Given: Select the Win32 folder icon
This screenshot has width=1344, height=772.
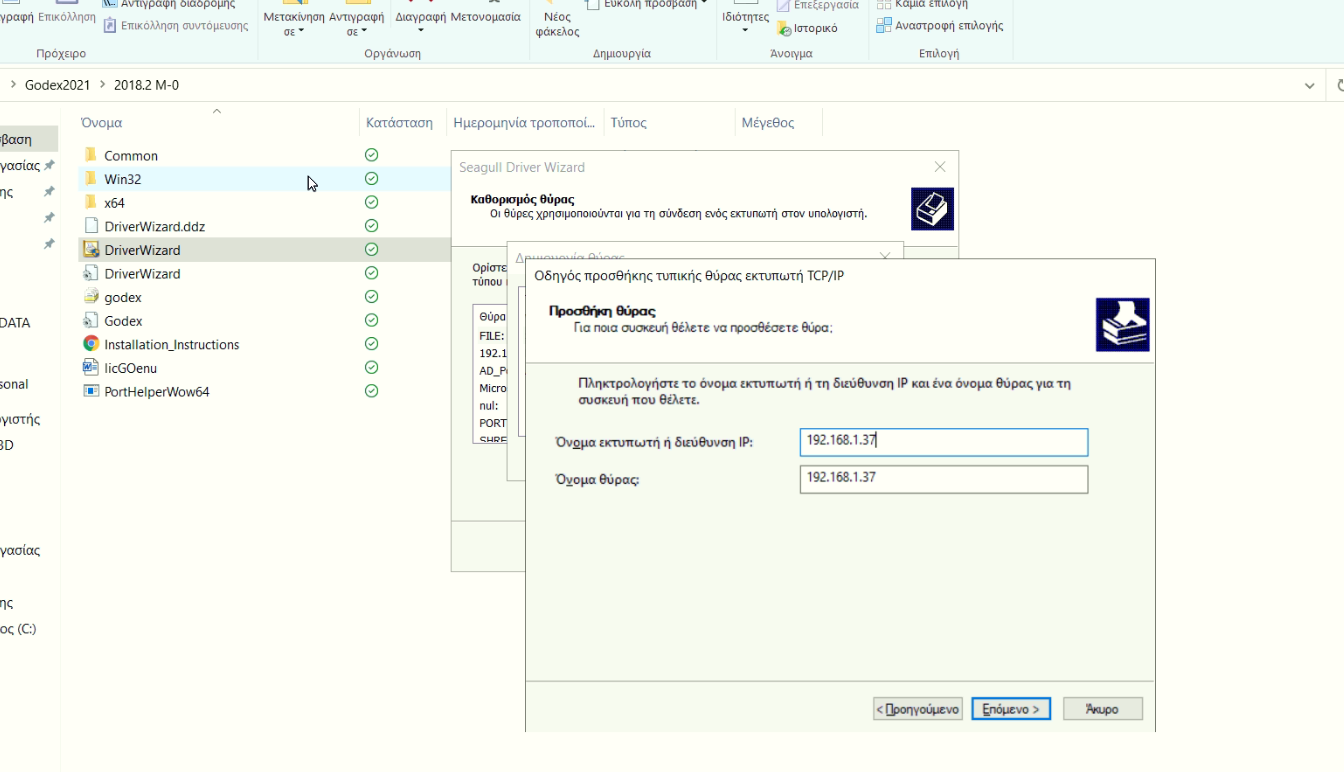Looking at the screenshot, I should [91, 179].
